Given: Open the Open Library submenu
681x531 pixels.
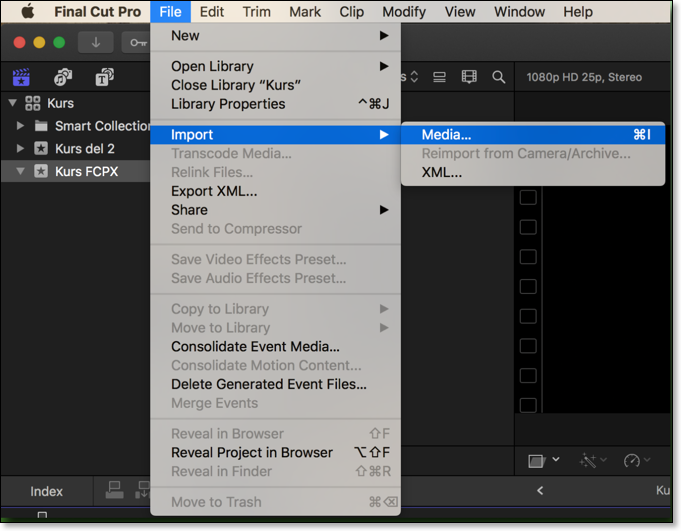Looking at the screenshot, I should [x=275, y=66].
